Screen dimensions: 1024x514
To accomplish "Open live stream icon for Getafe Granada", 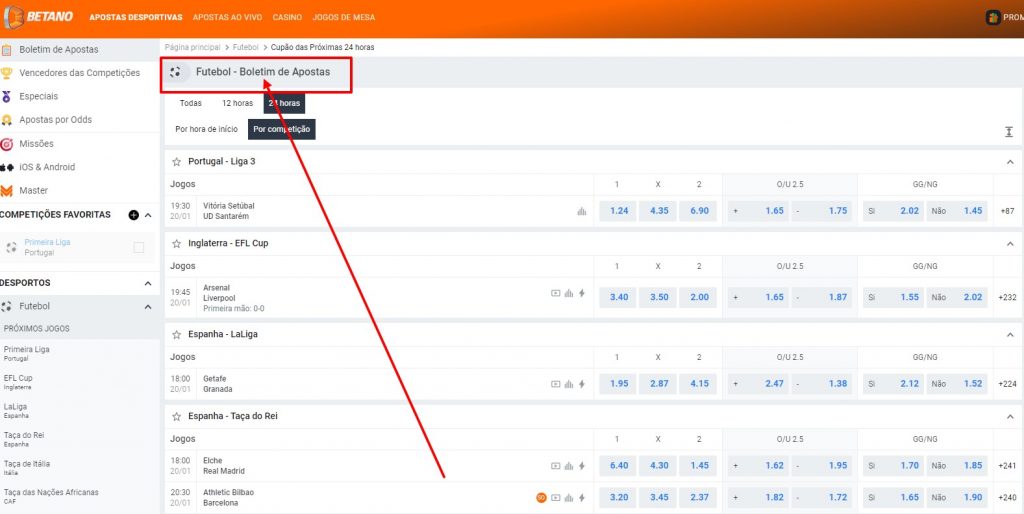I will (556, 384).
